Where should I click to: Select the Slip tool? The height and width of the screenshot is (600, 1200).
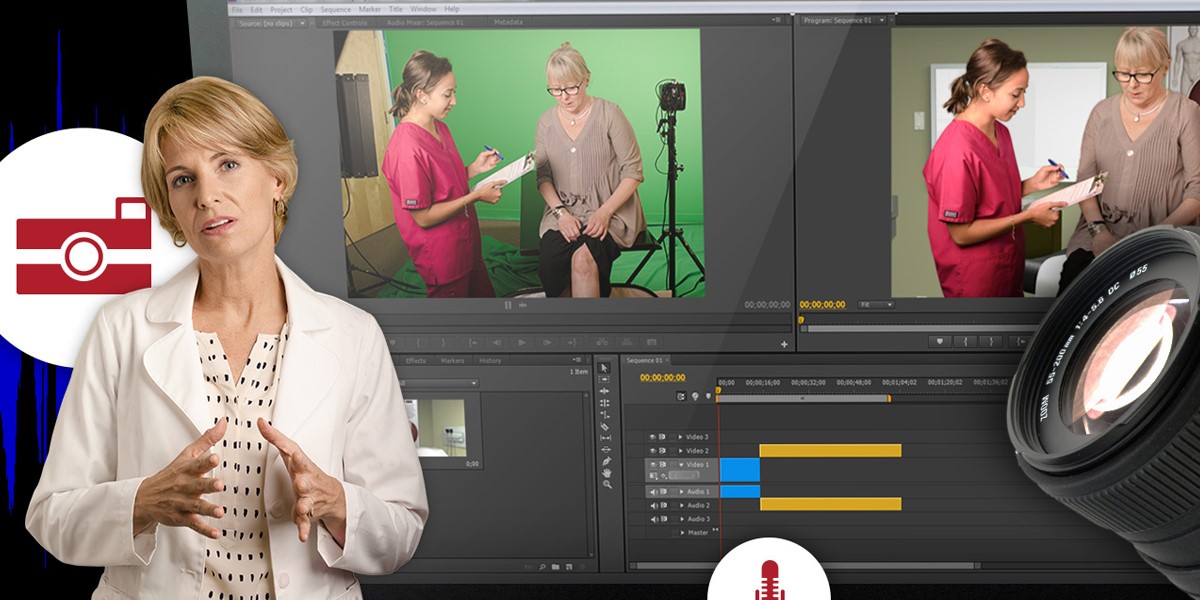tap(605, 437)
